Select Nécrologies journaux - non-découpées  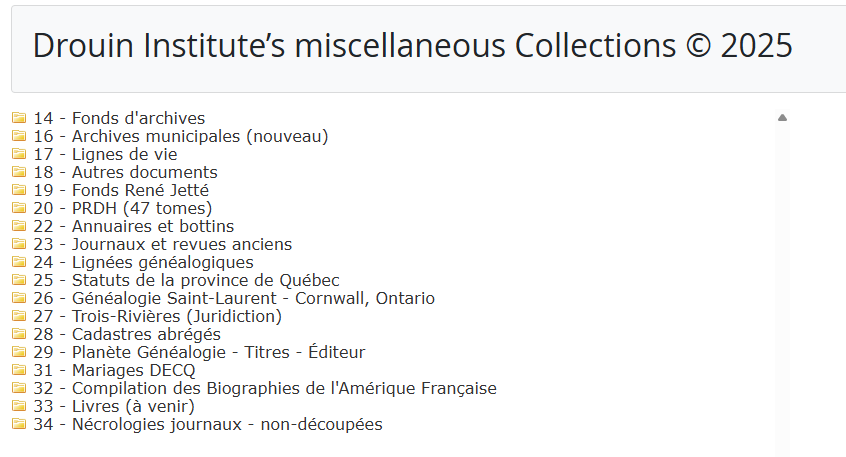tap(227, 424)
